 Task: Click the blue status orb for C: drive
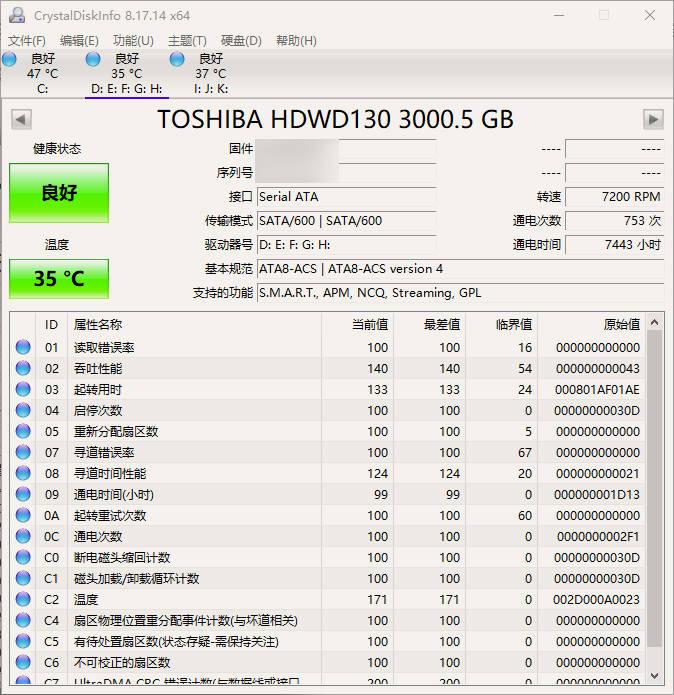tap(9, 59)
